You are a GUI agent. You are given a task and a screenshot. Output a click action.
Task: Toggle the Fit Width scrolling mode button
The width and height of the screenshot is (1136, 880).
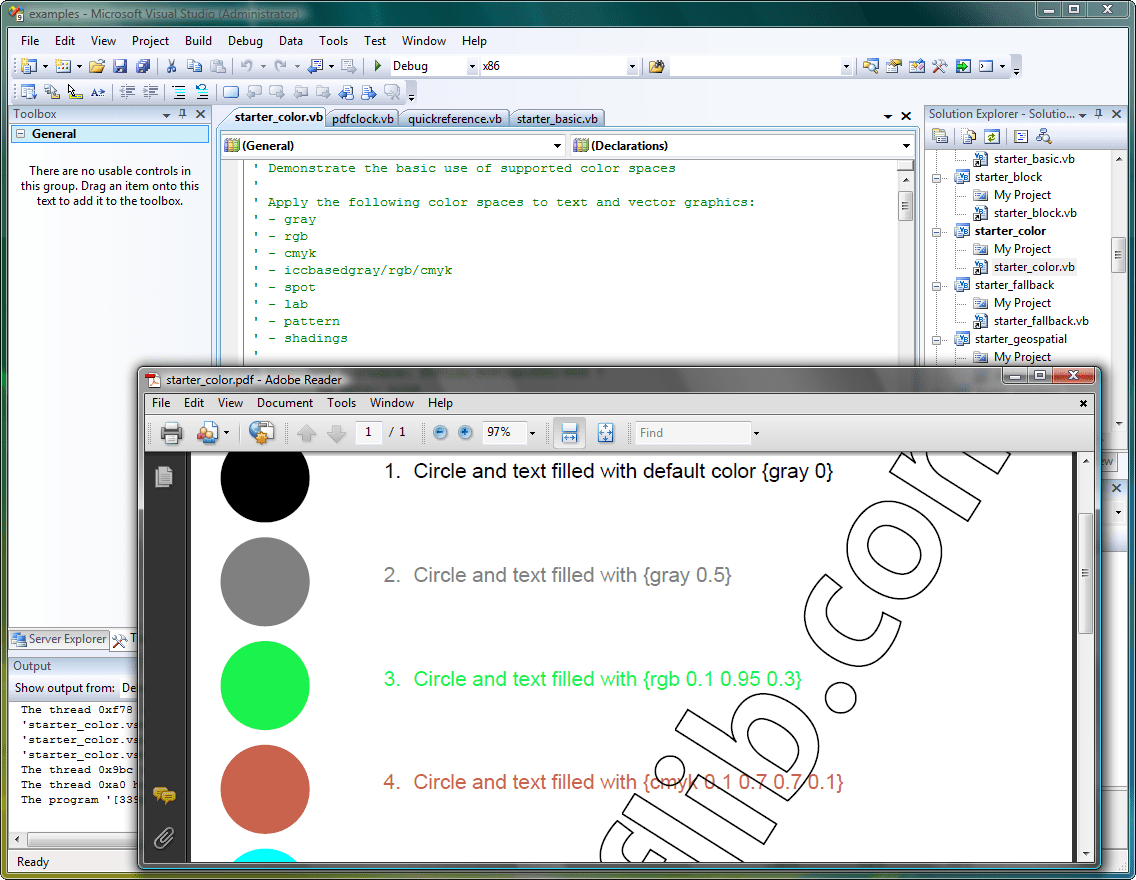point(569,433)
